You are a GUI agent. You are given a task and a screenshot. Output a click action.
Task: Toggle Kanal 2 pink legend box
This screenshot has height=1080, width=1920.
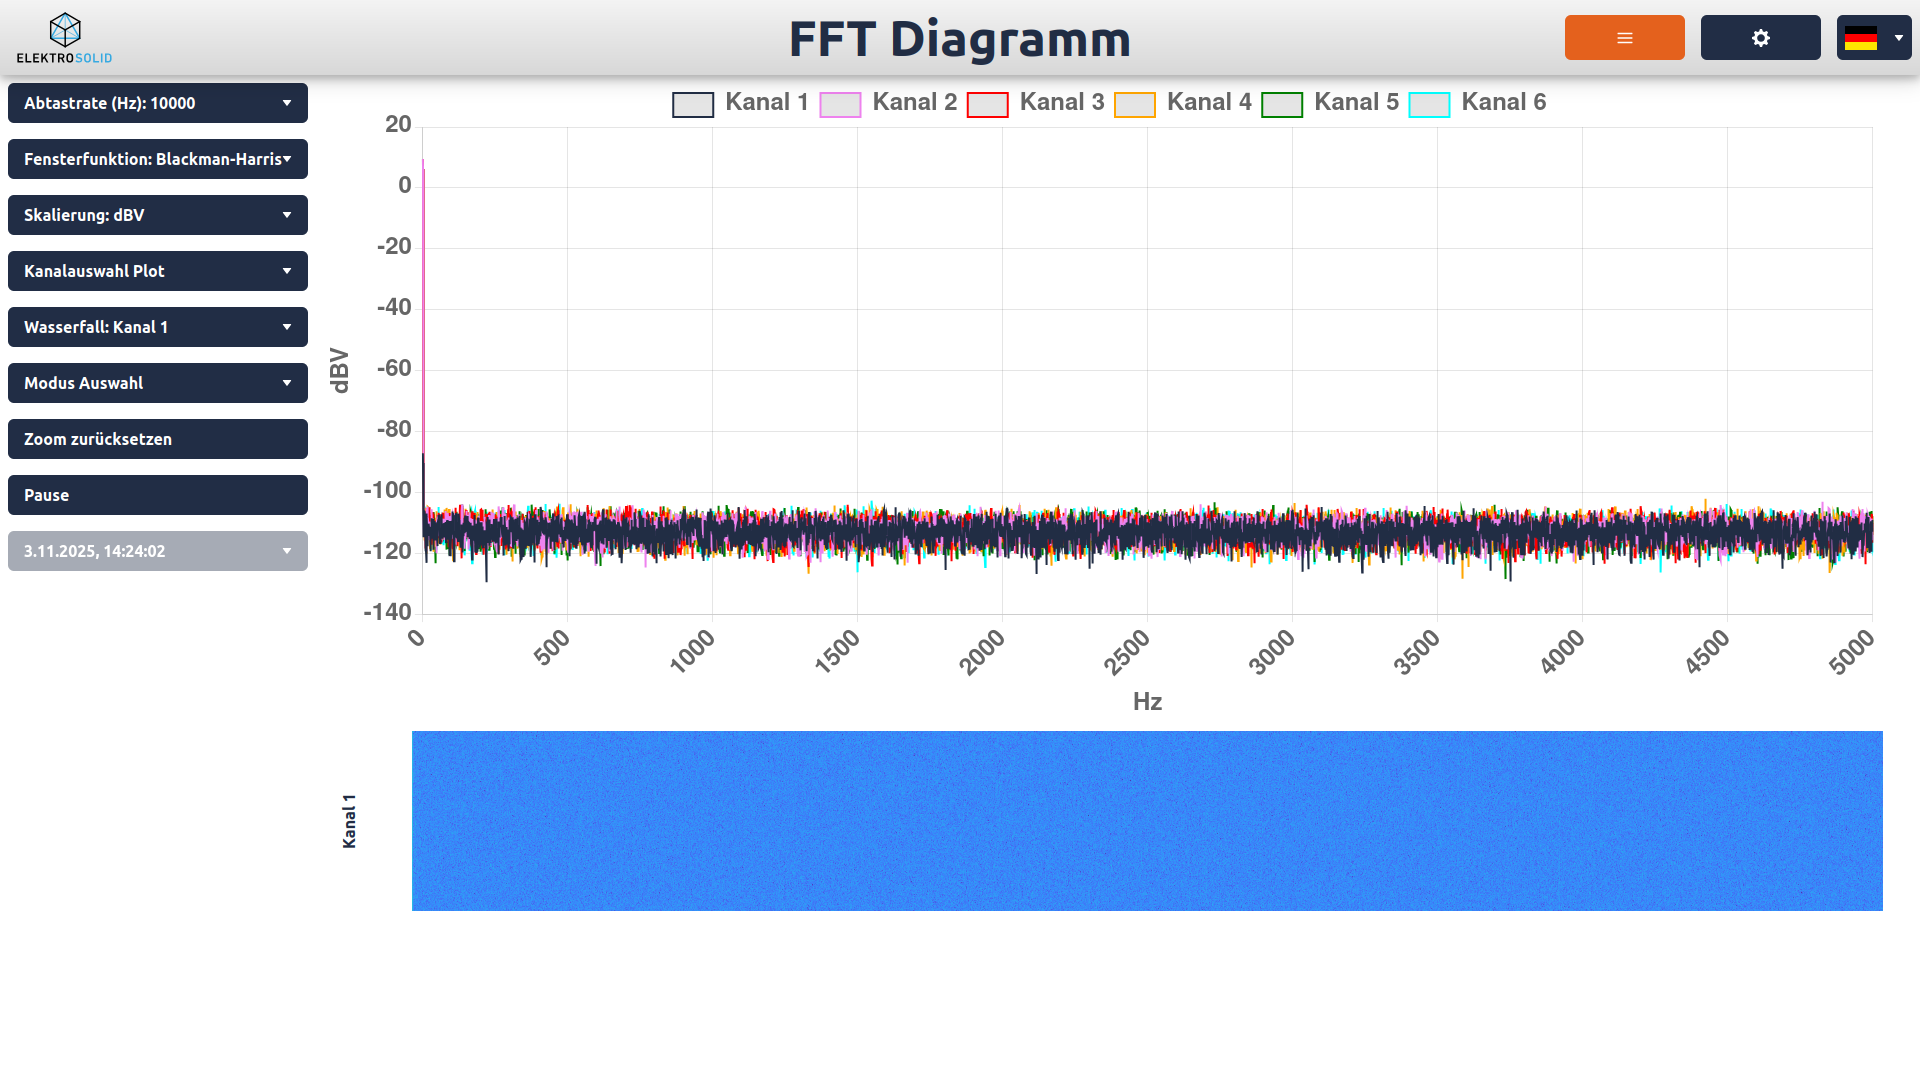click(840, 104)
